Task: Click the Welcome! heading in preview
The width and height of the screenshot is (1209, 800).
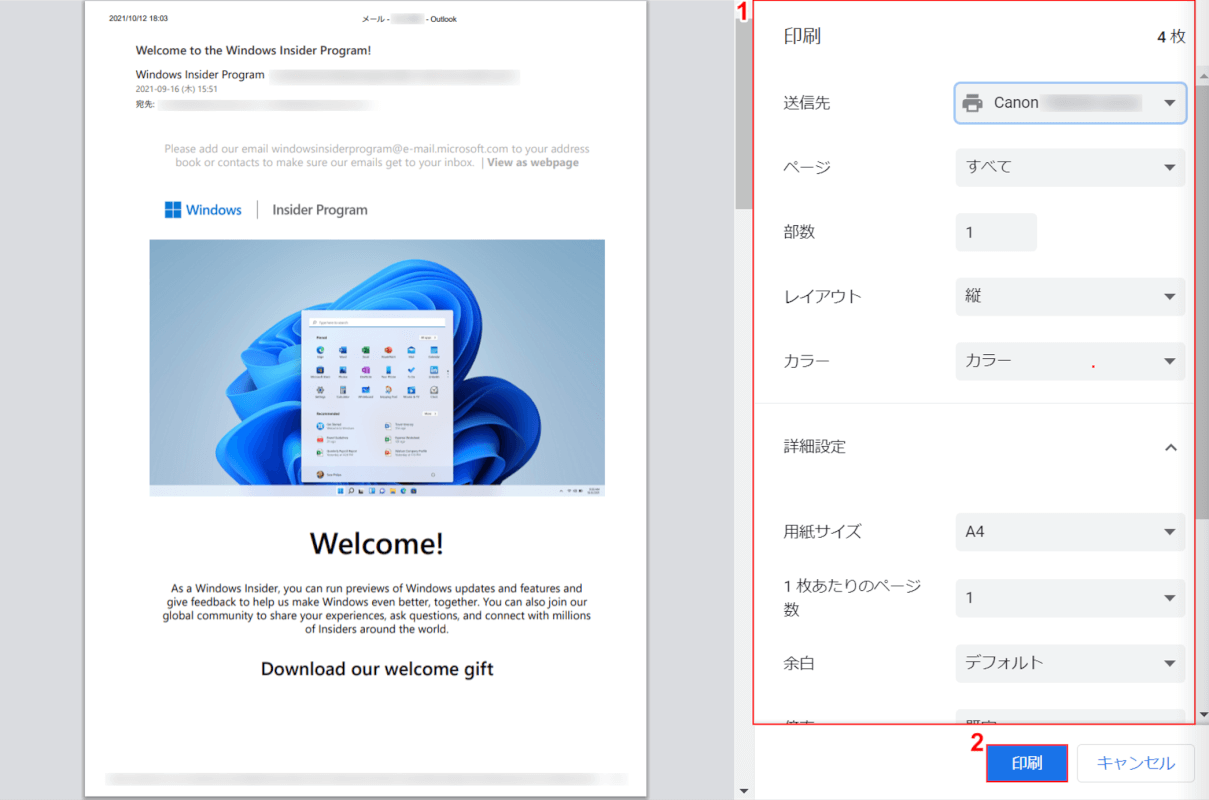Action: tap(377, 543)
